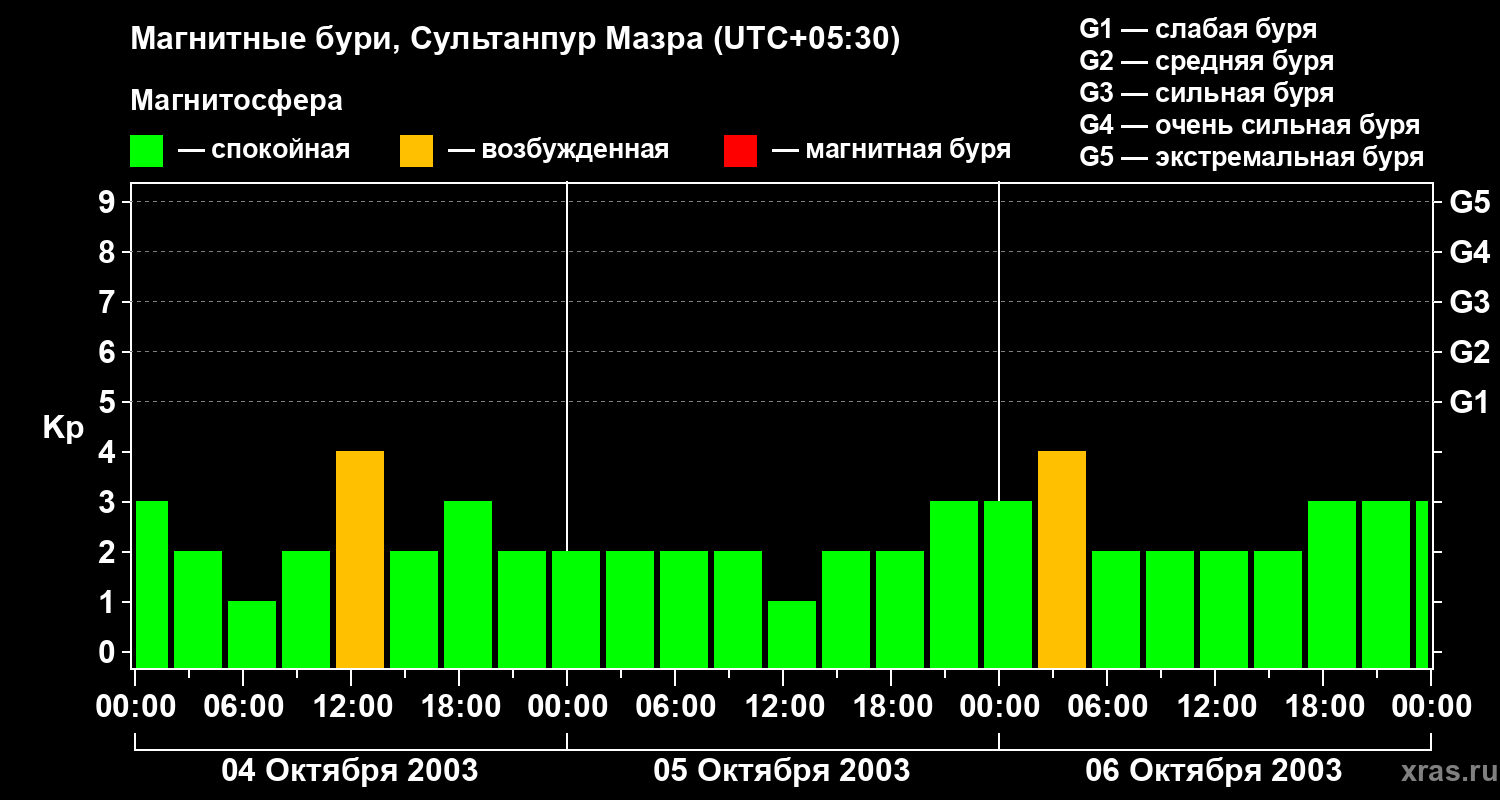Click the 18:00 time label for 04 Октября
This screenshot has width=1500, height=800.
[x=459, y=707]
